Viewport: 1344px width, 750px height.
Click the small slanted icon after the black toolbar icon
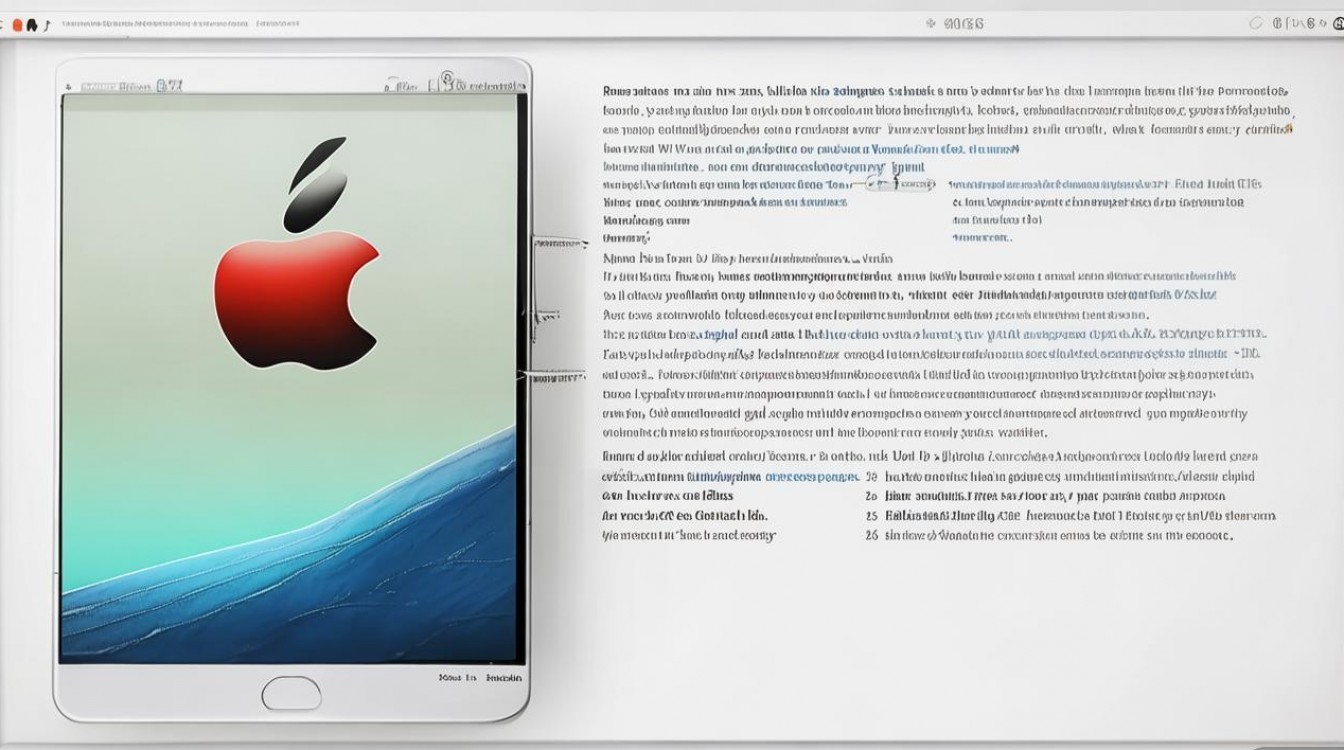click(45, 23)
